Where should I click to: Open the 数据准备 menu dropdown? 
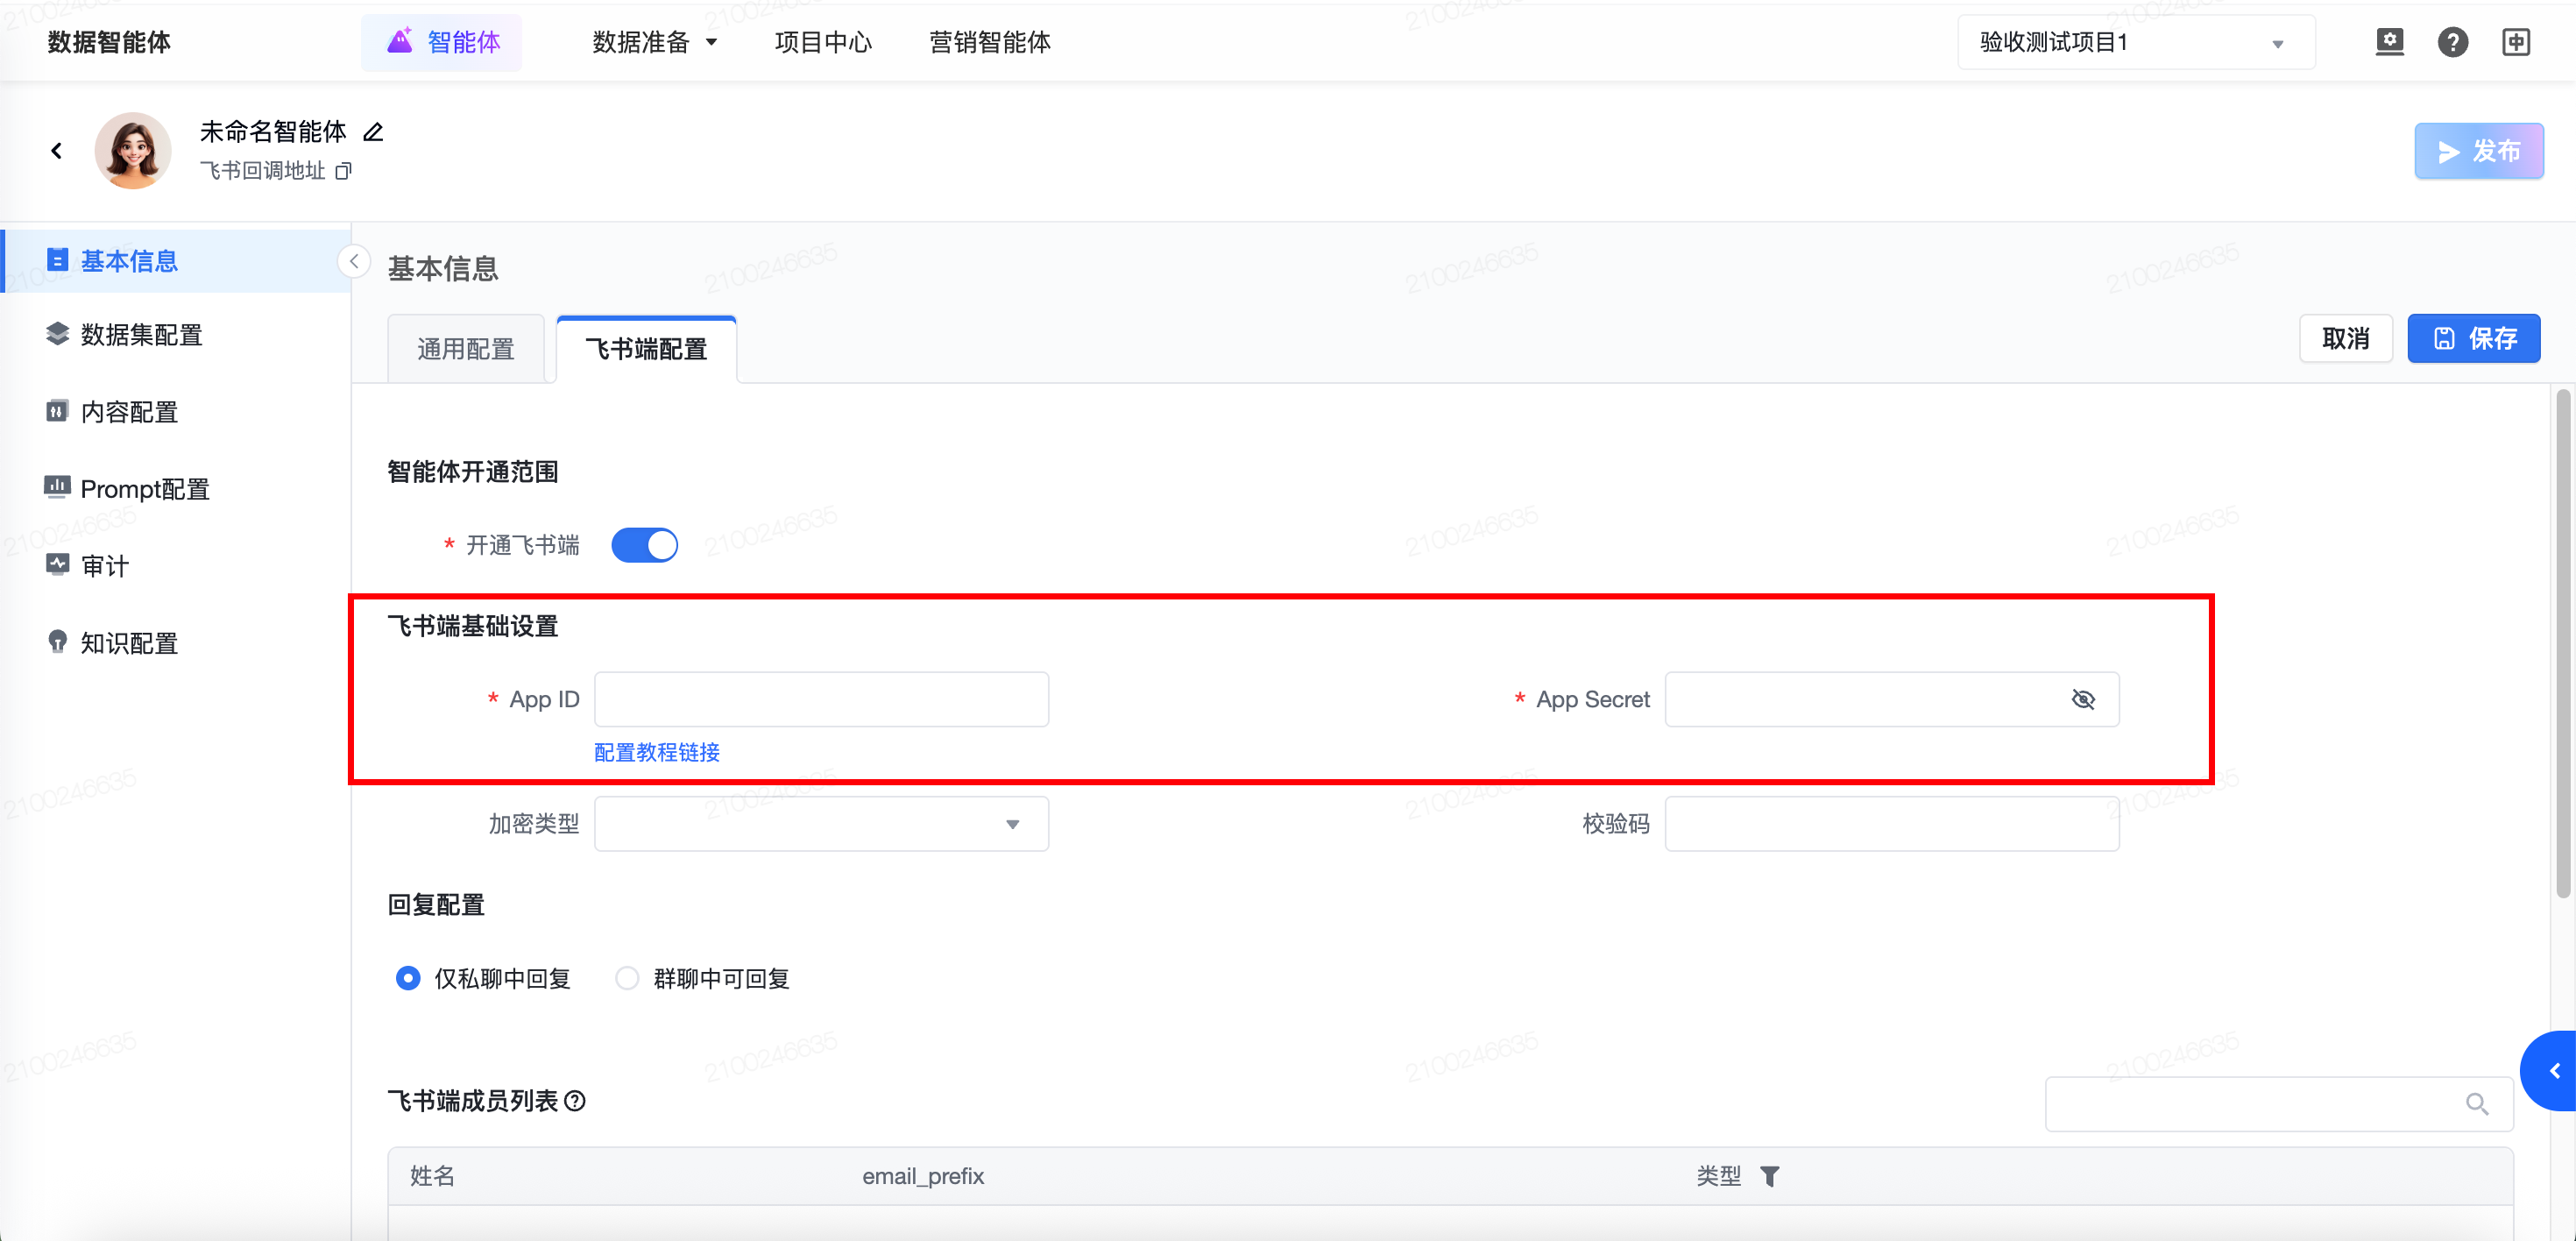[655, 42]
